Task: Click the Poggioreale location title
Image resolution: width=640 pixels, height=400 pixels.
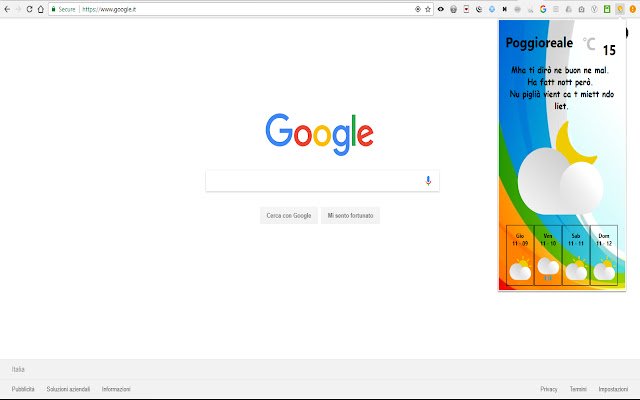Action: click(x=539, y=42)
